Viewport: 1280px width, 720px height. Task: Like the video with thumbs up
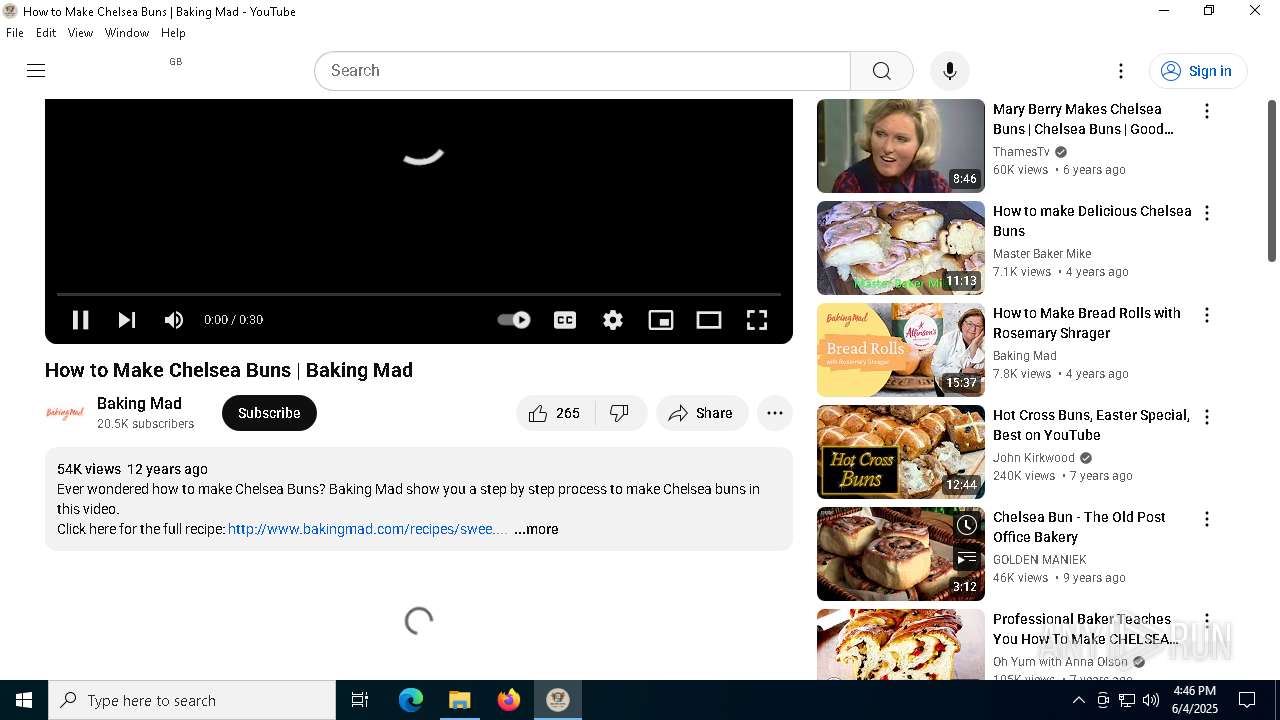click(555, 413)
